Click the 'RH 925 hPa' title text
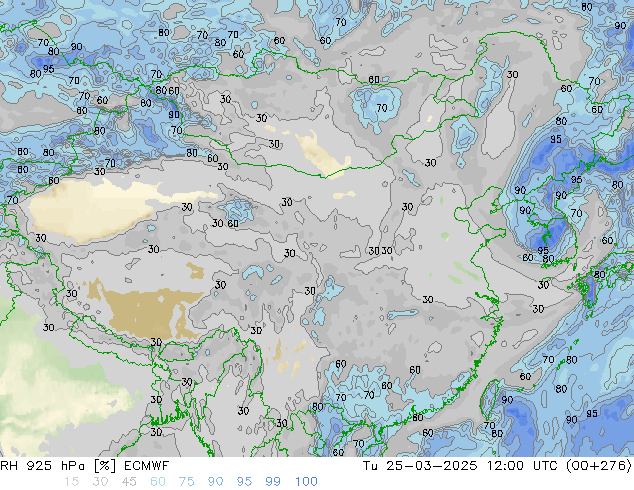634x490 pixels. (x=42, y=466)
